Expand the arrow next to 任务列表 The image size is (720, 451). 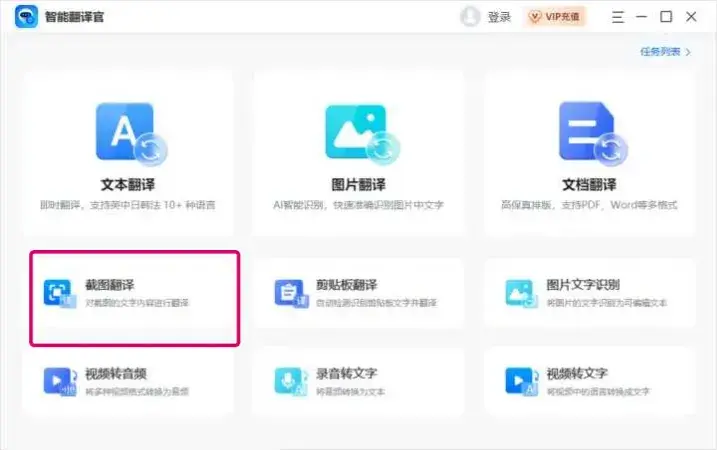click(688, 52)
